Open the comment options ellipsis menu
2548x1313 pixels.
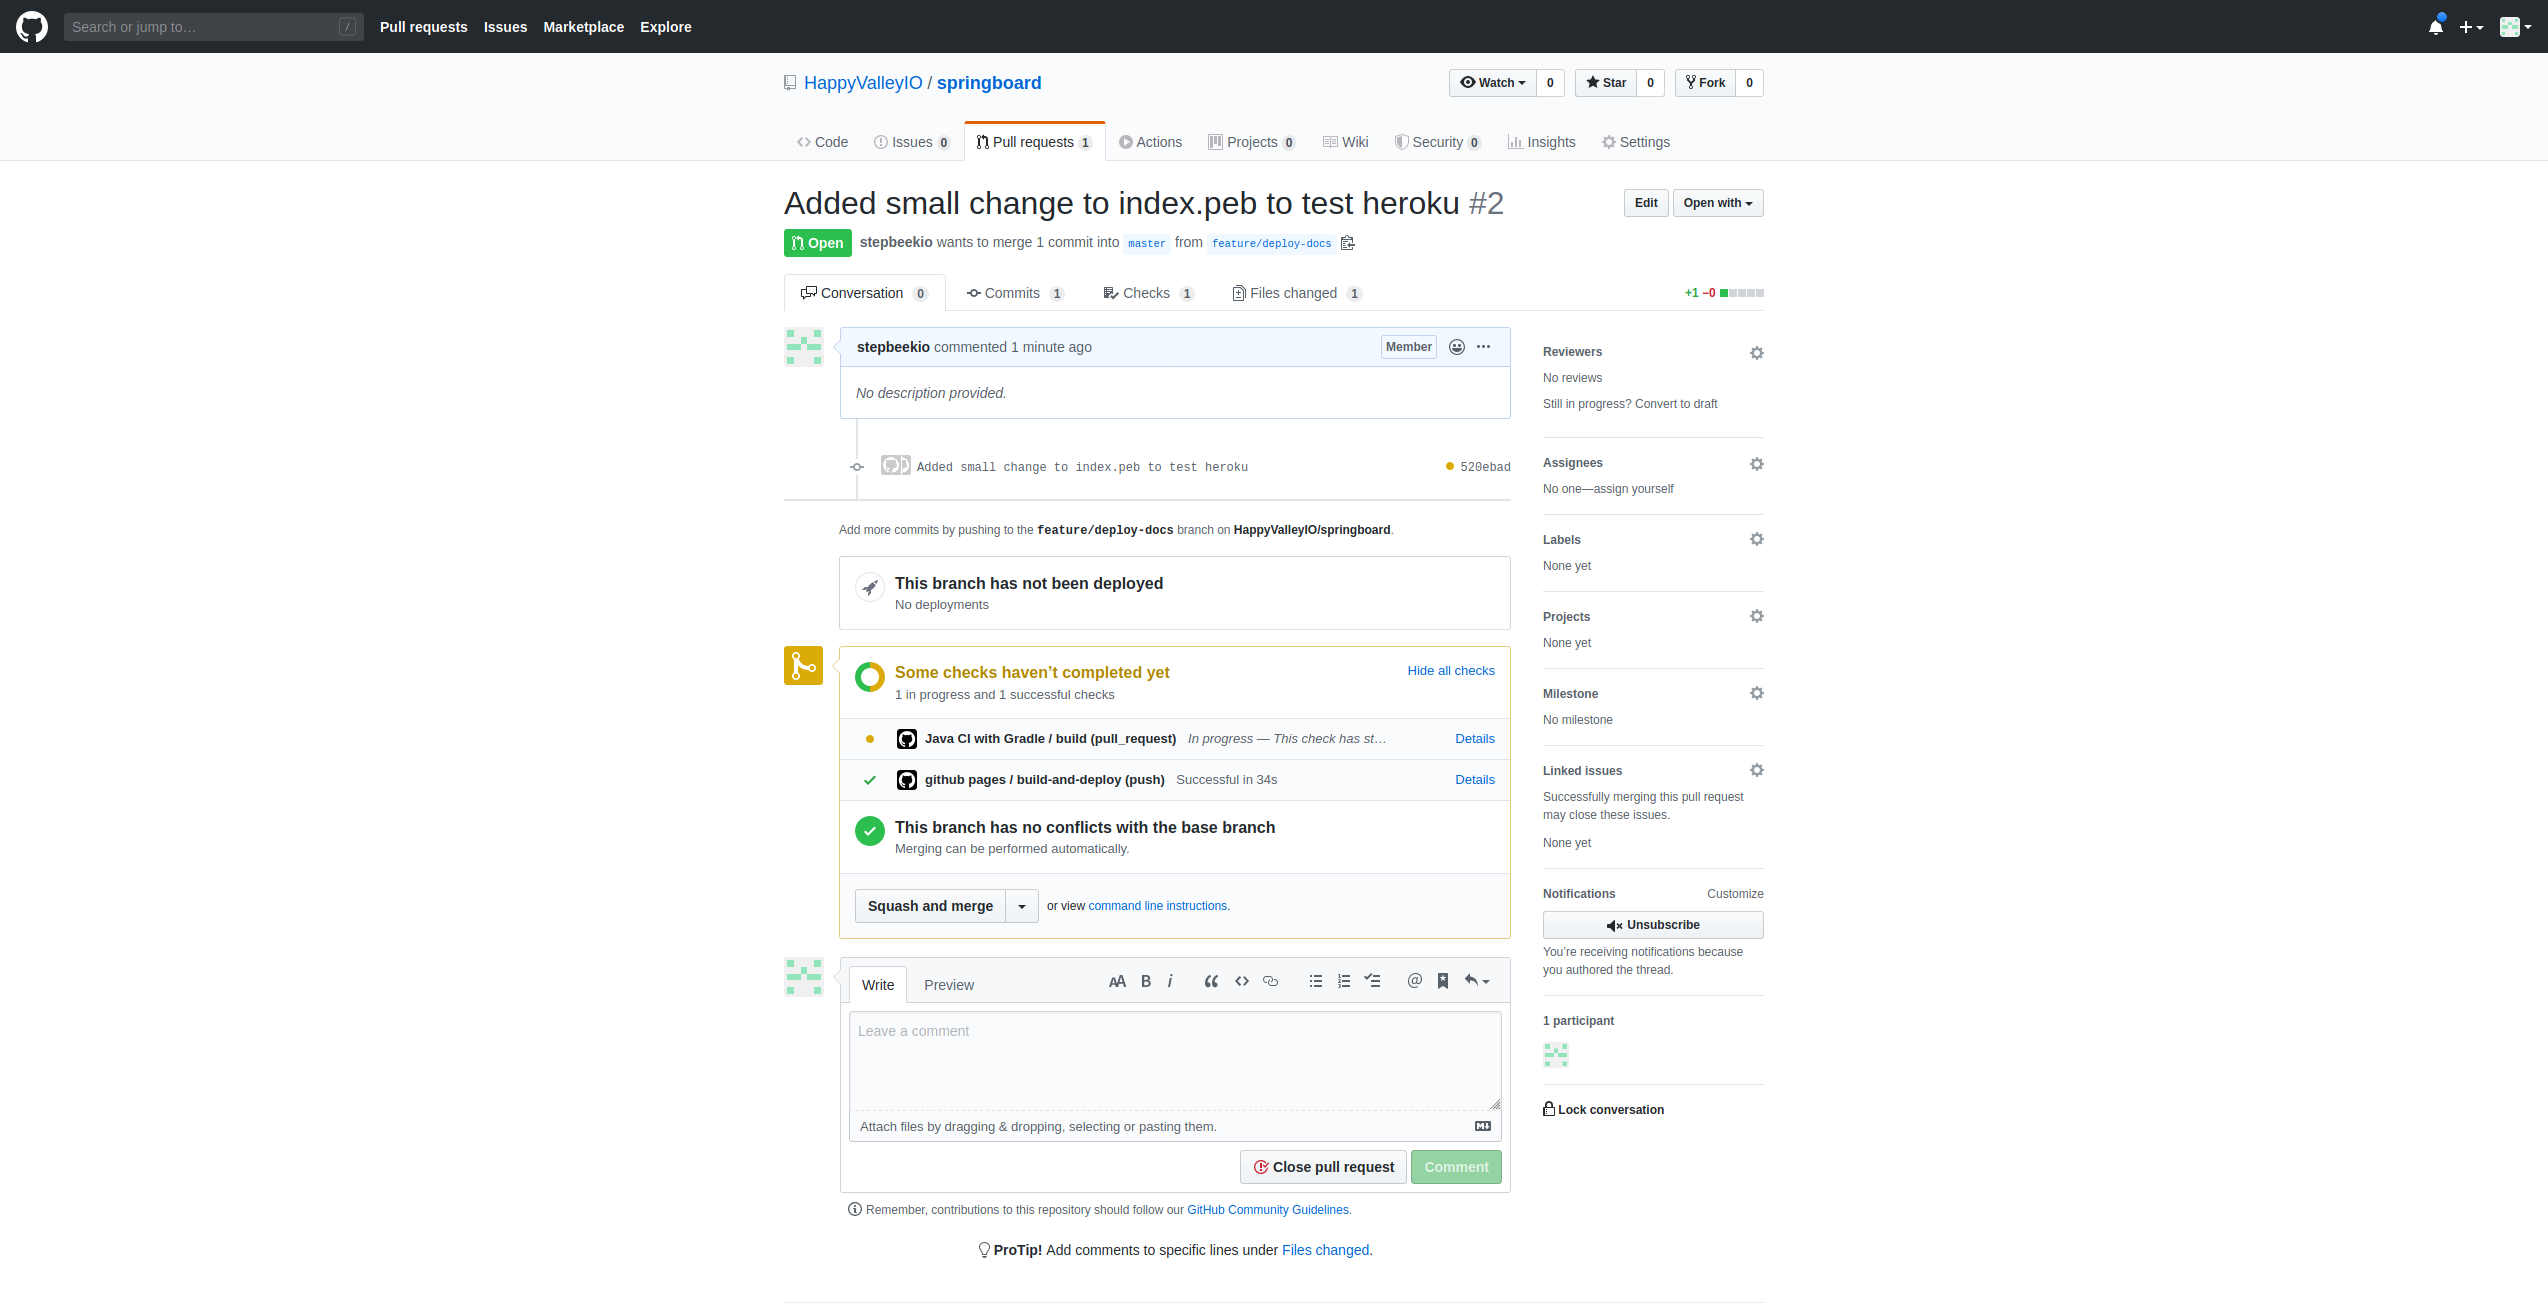[x=1483, y=347]
